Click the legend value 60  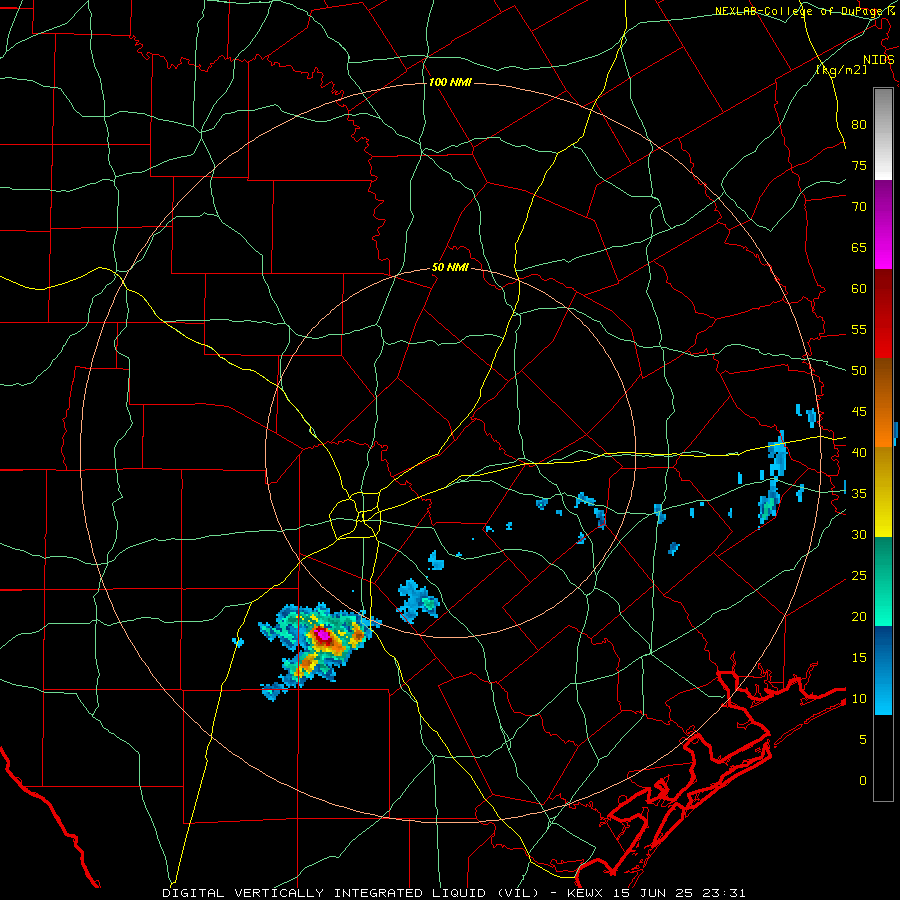859,289
